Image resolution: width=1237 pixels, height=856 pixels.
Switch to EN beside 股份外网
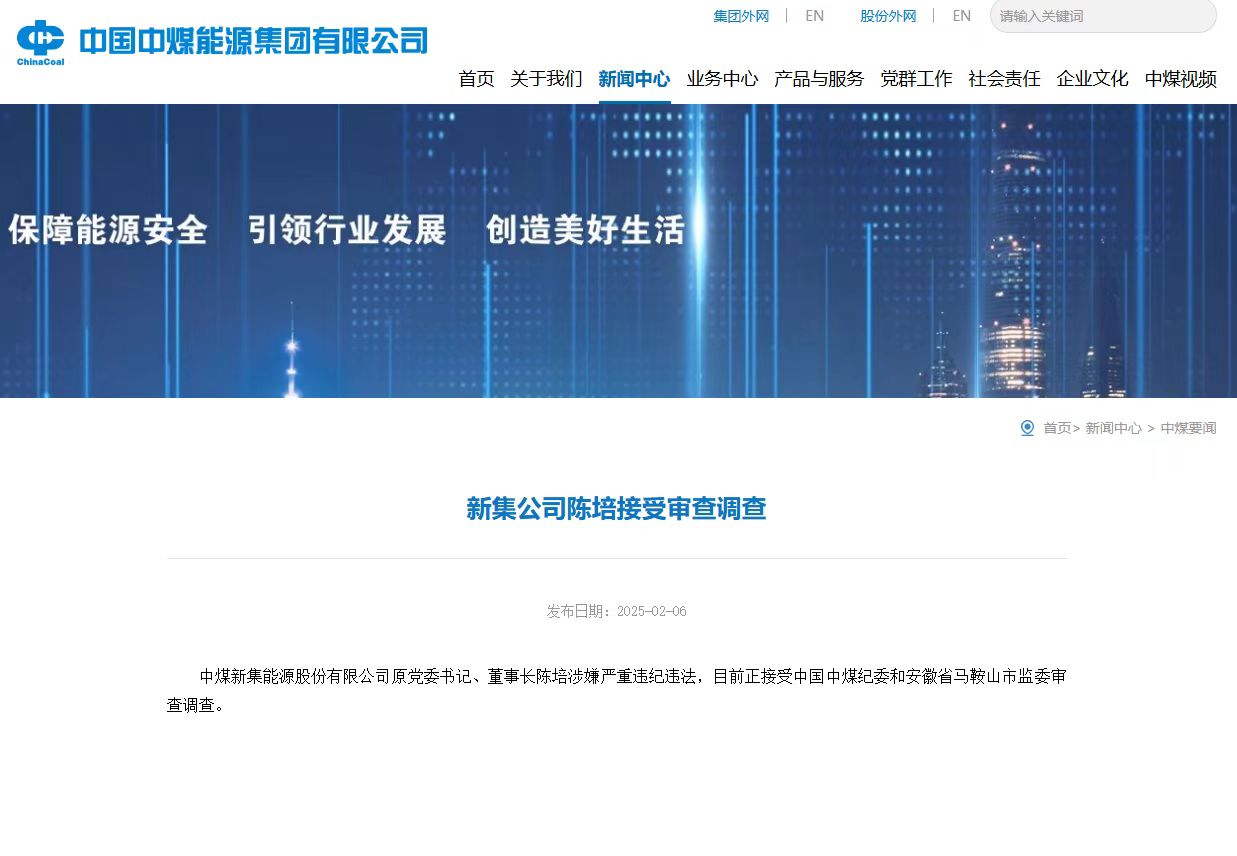(x=961, y=16)
